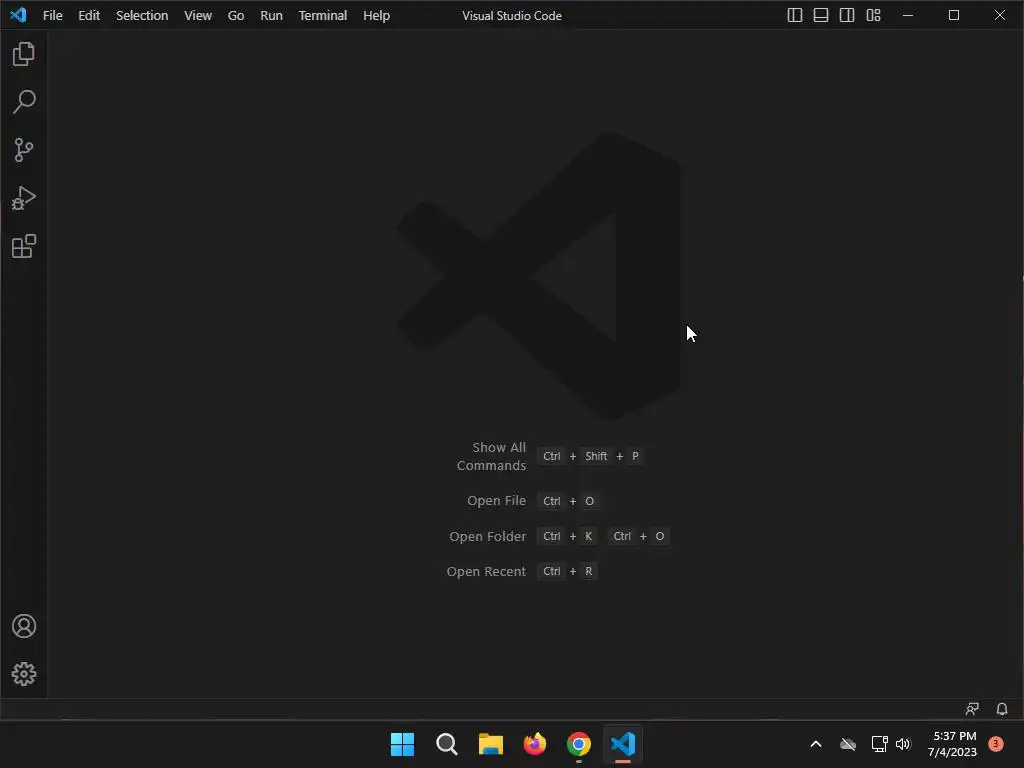Open File Explorer from taskbar
The width and height of the screenshot is (1024, 768).
click(x=490, y=744)
